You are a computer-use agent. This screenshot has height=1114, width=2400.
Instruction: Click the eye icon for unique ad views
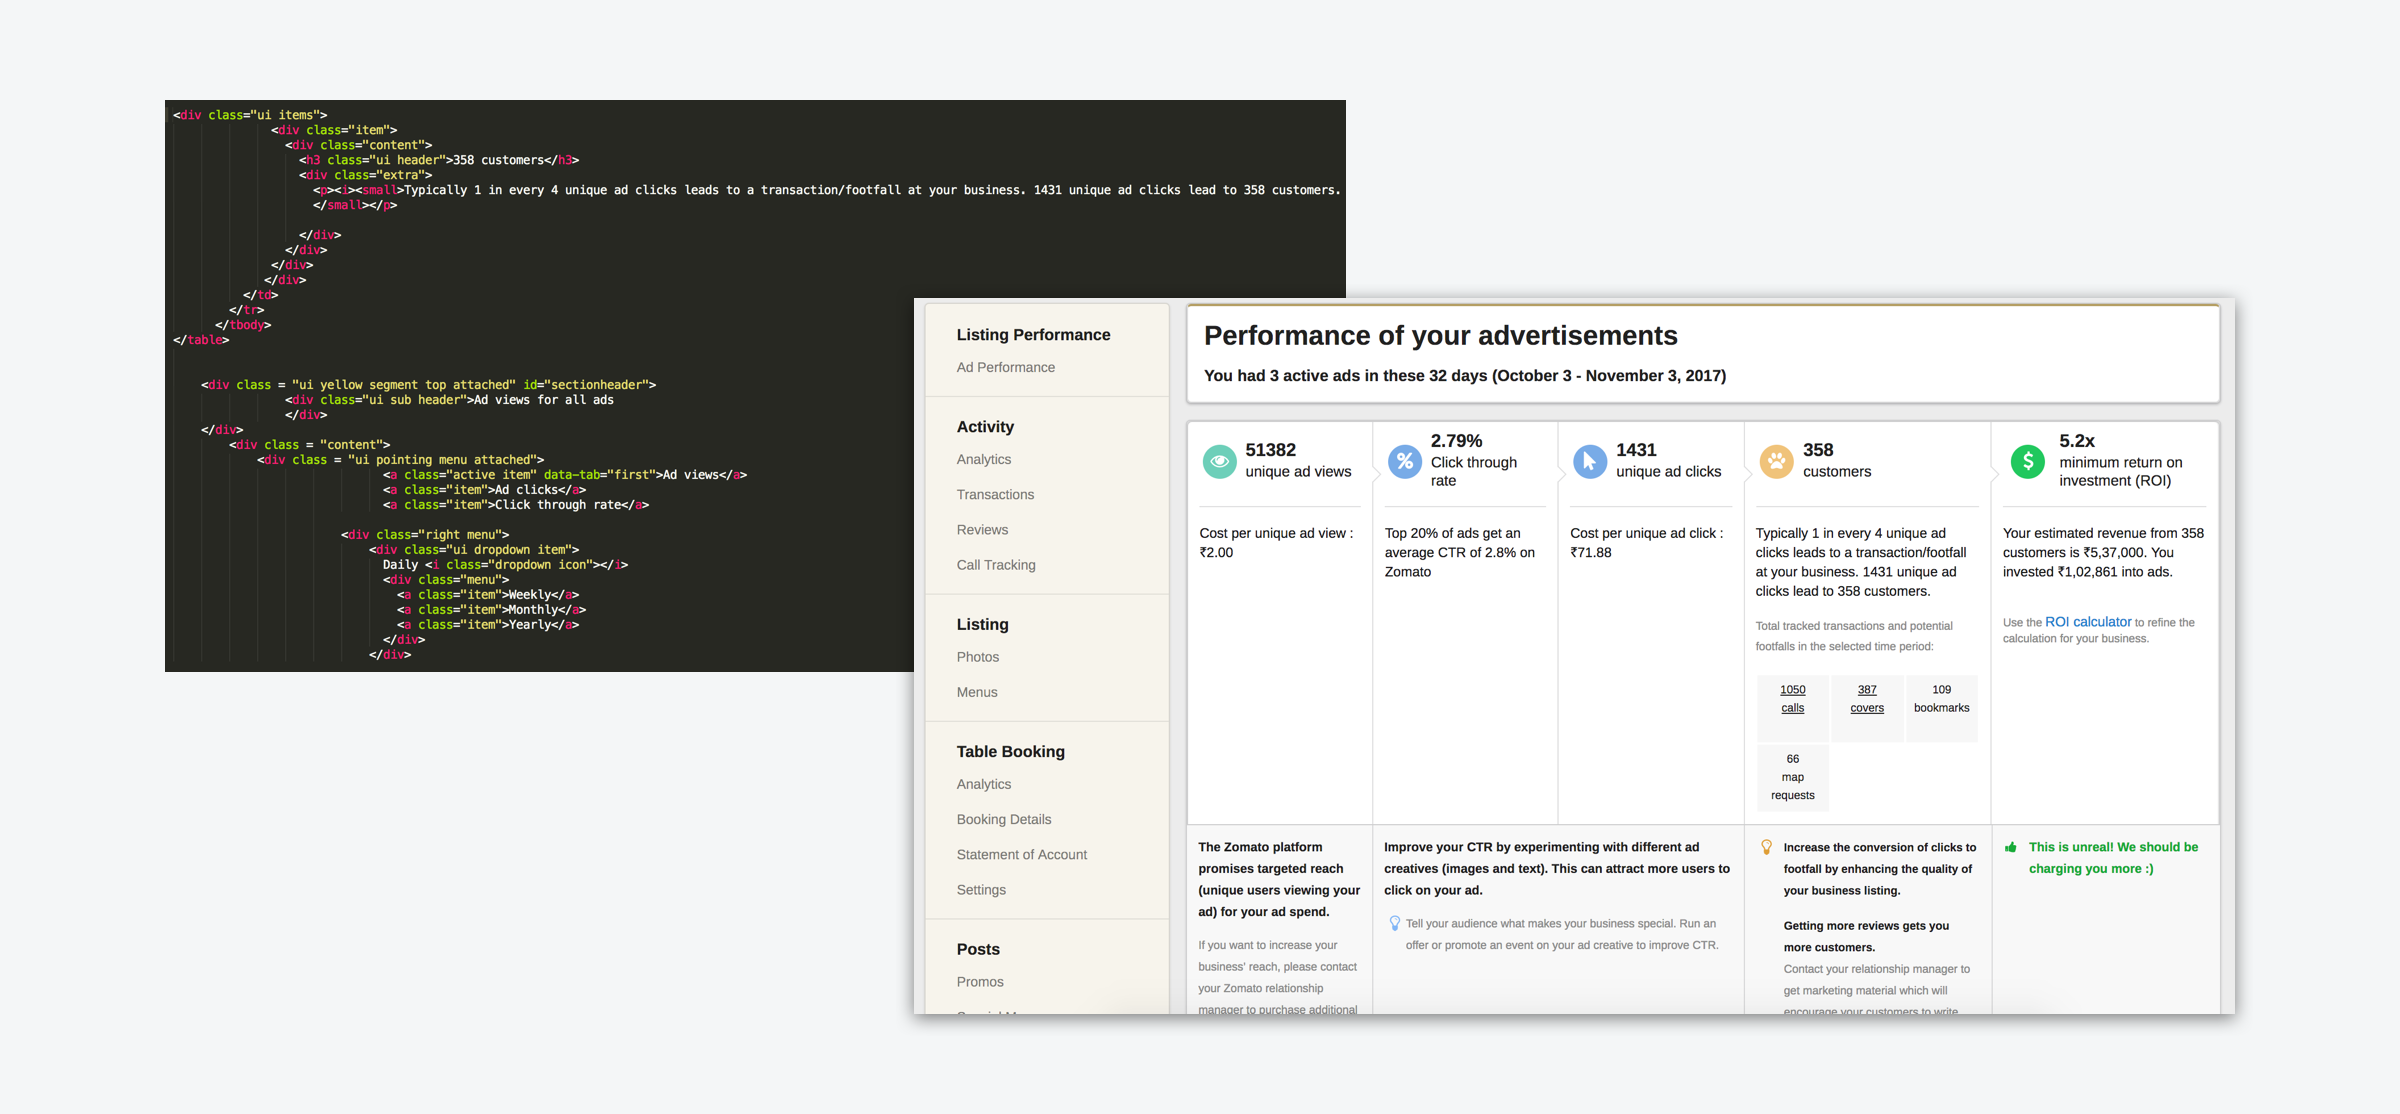[x=1219, y=461]
